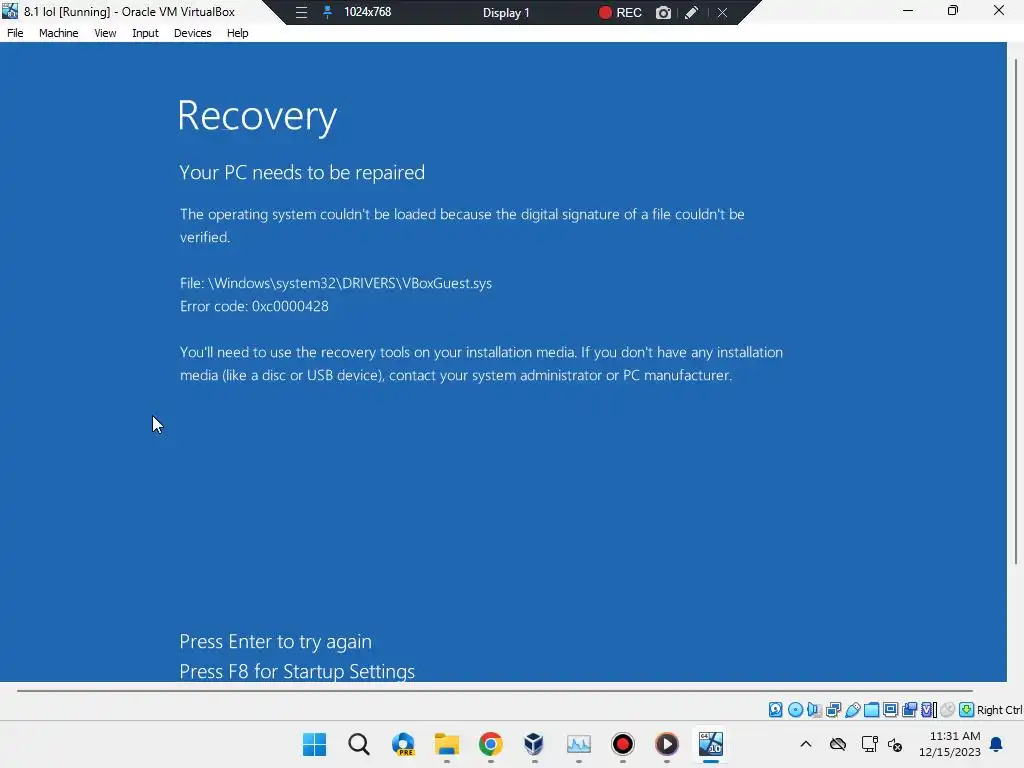
Task: Open the File menu
Action: (15, 33)
